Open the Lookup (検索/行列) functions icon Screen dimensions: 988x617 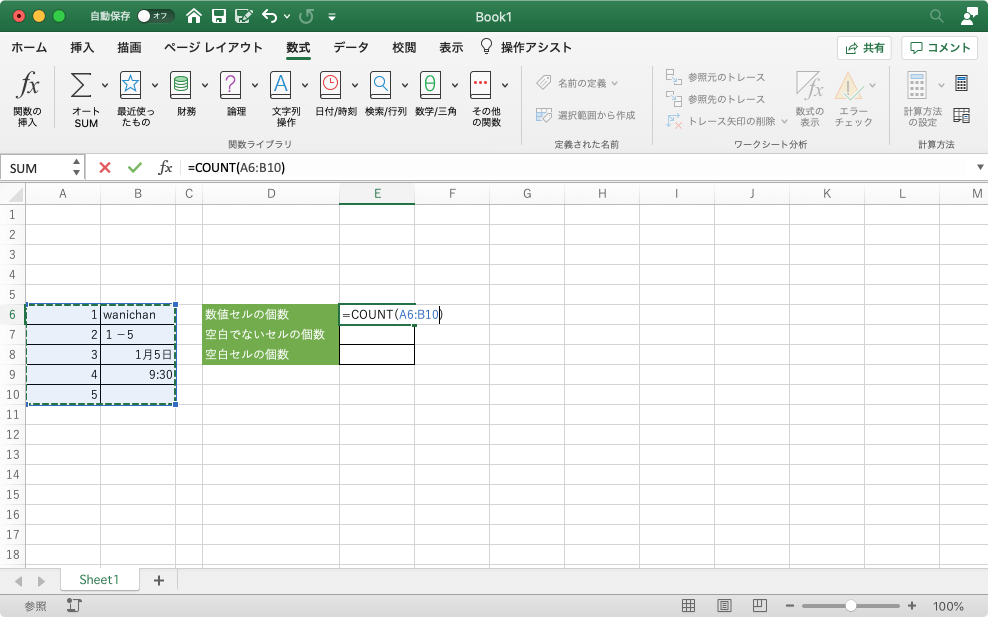381,85
